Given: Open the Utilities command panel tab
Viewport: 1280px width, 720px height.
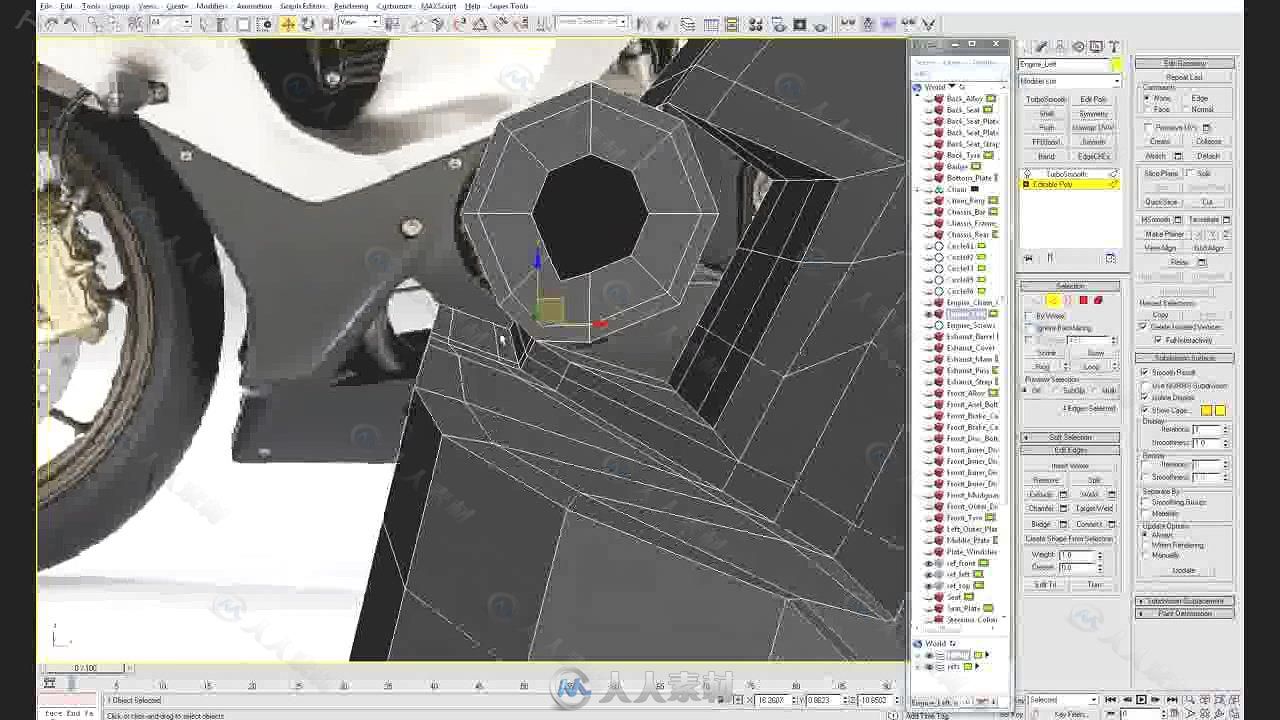Looking at the screenshot, I should point(1114,47).
